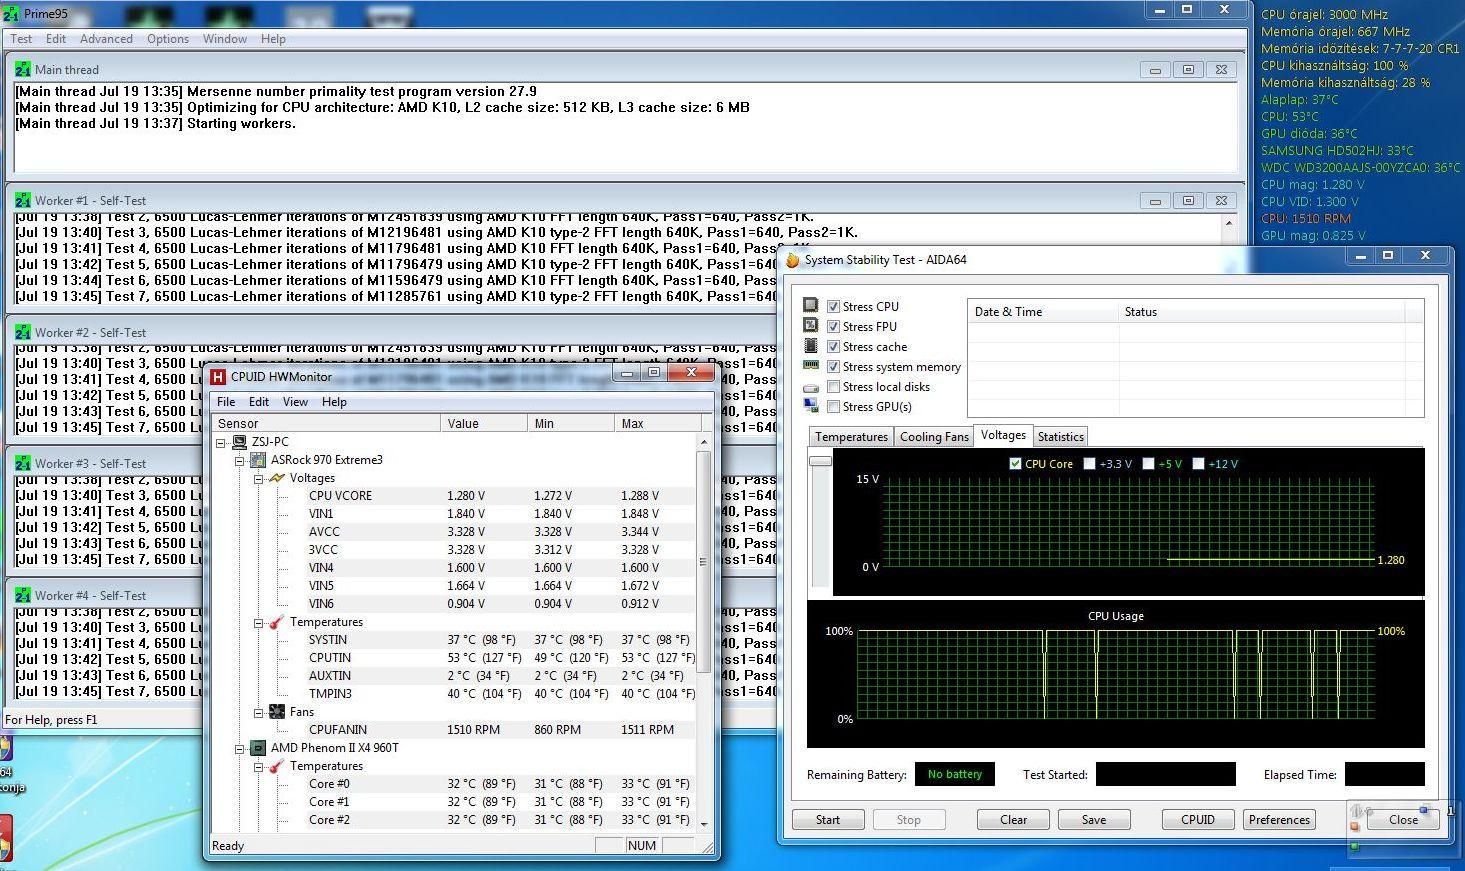Enable the +12 V graph checkbox
The image size is (1465, 871).
pyautogui.click(x=1198, y=464)
